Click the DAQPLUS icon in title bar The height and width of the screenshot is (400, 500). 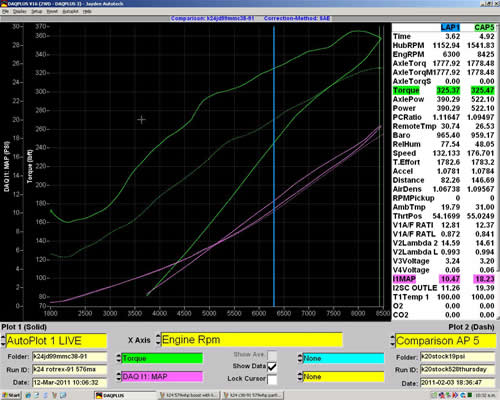tap(3, 3)
